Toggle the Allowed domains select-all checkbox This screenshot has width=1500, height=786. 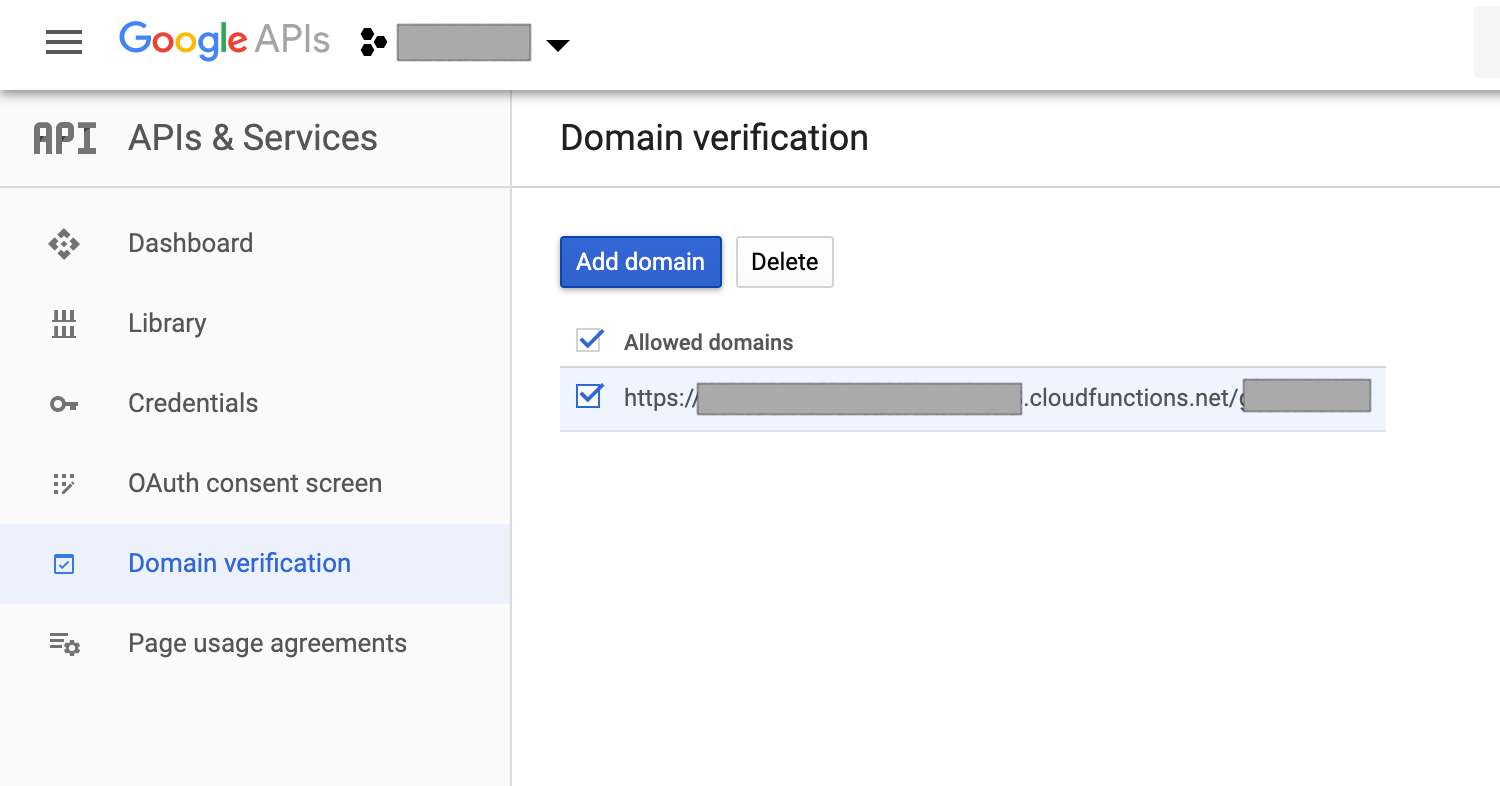(589, 341)
